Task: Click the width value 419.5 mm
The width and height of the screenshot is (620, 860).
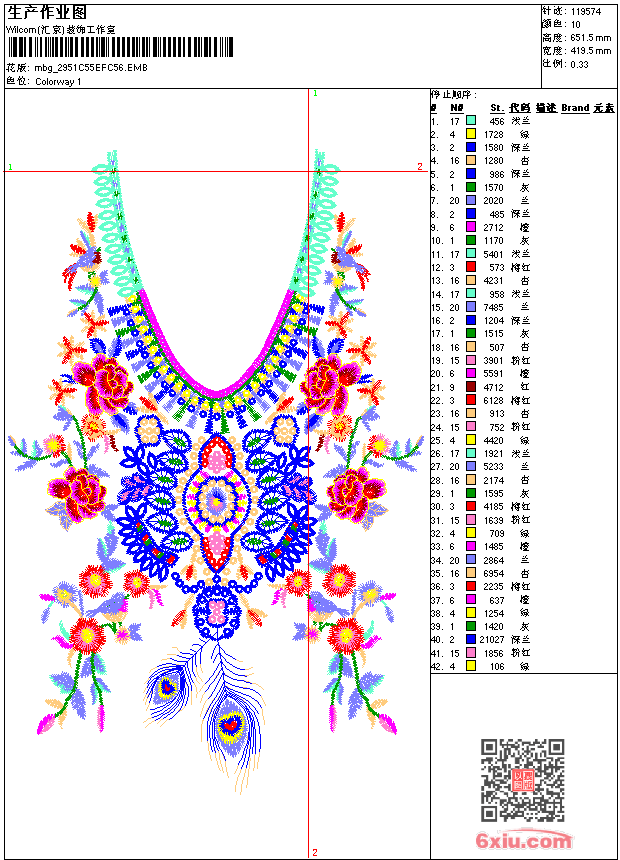Action: [591, 51]
